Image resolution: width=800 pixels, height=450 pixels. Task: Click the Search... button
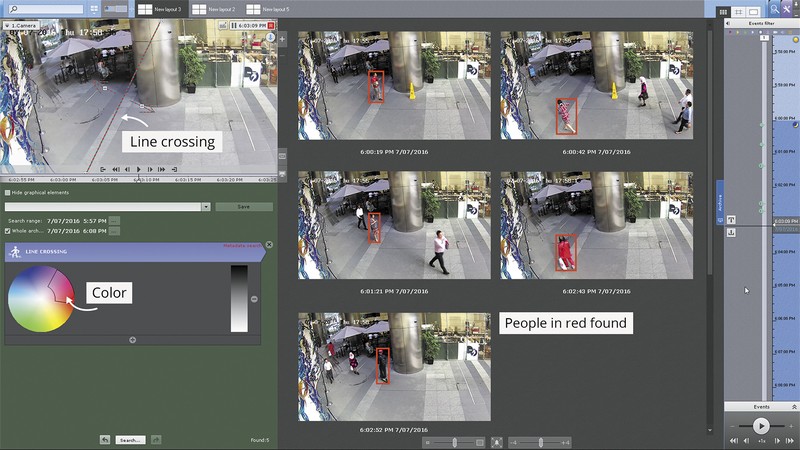(x=130, y=440)
